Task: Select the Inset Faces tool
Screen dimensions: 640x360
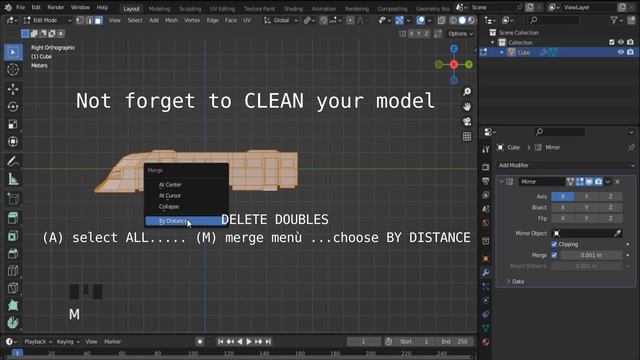Action: (13, 236)
